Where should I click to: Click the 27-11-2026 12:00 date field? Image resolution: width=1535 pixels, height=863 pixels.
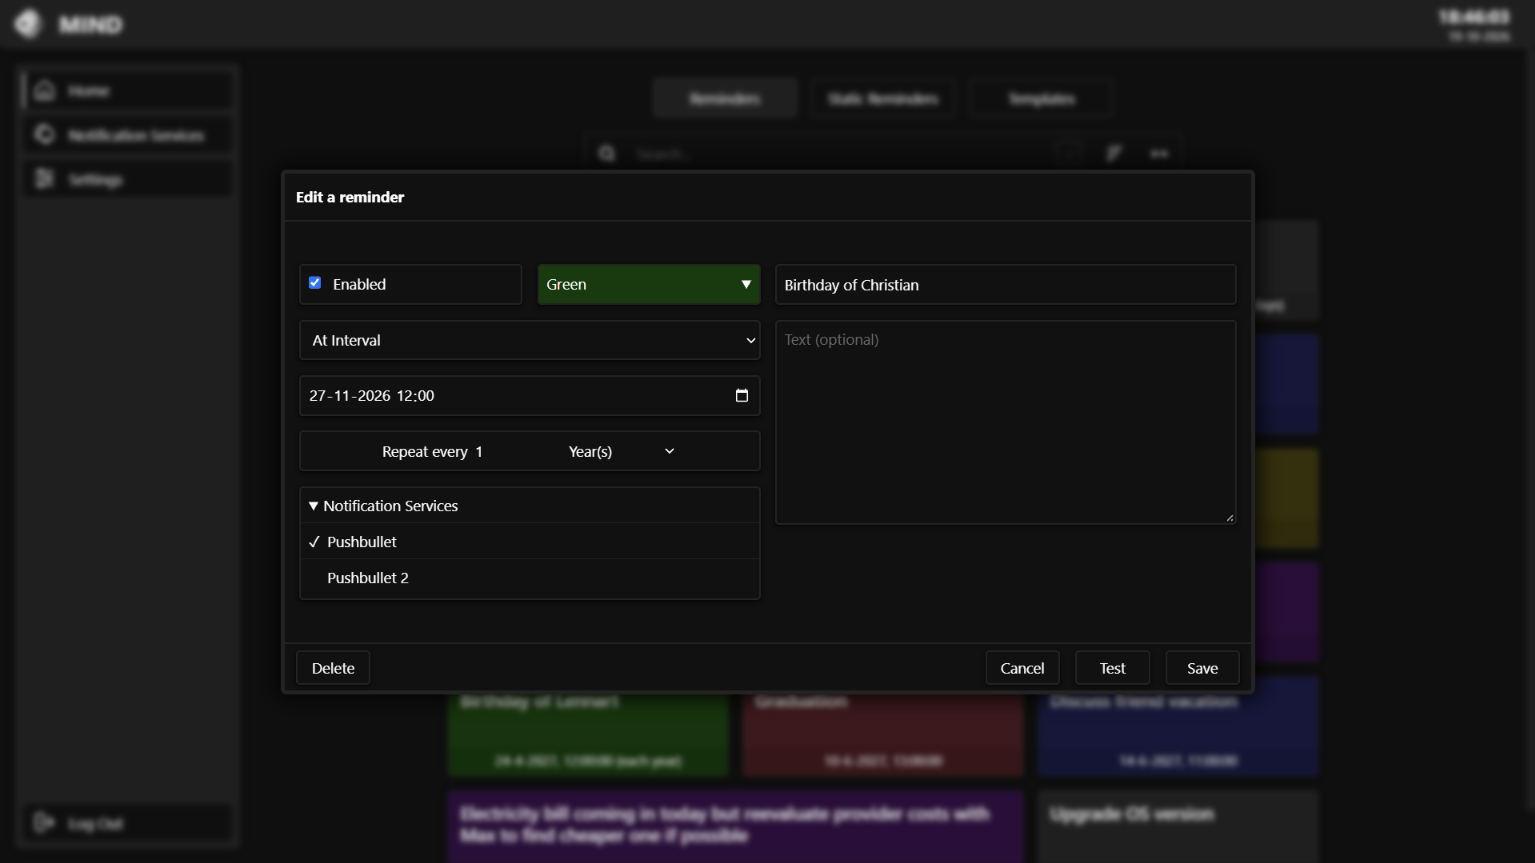[530, 396]
